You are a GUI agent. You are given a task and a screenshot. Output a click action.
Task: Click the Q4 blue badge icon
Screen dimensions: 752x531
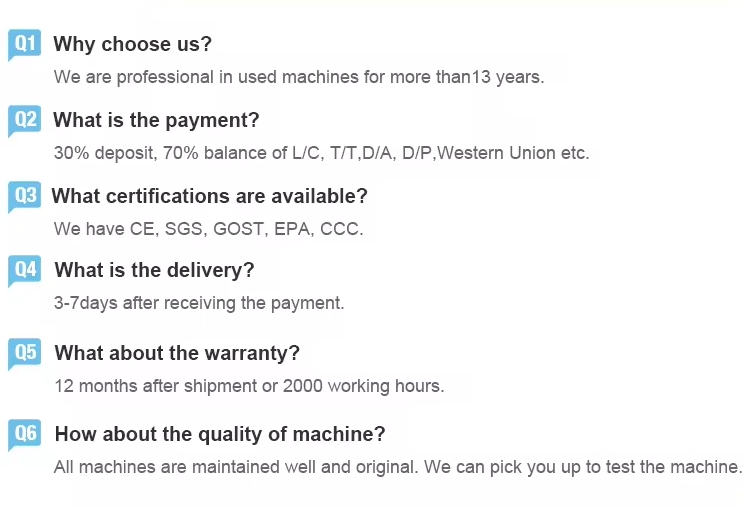point(25,270)
